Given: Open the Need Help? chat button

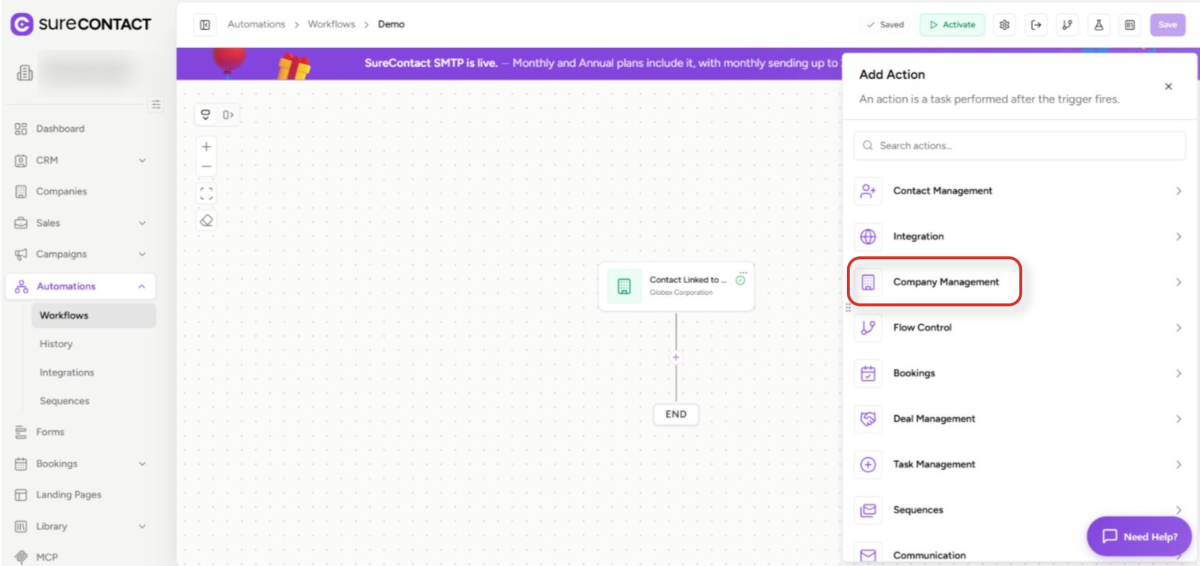Looking at the screenshot, I should (1139, 536).
